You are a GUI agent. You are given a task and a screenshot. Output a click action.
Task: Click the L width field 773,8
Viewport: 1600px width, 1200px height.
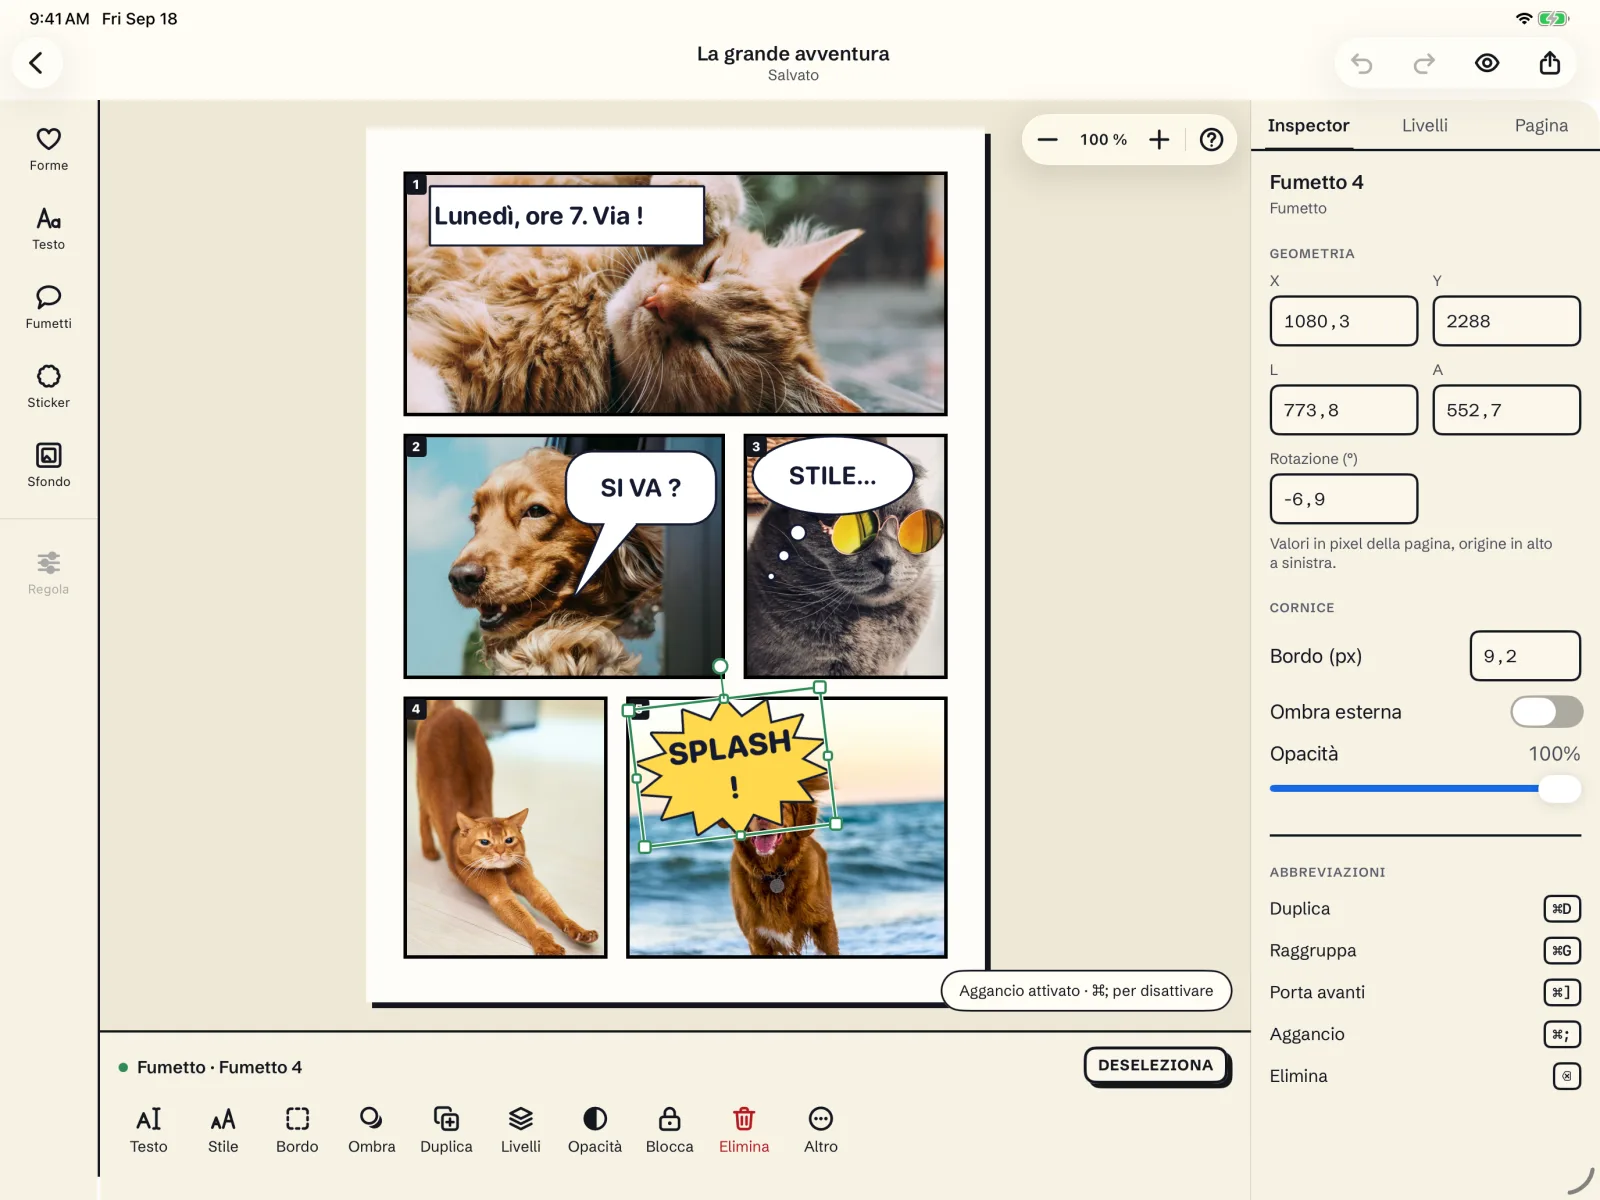pyautogui.click(x=1343, y=410)
